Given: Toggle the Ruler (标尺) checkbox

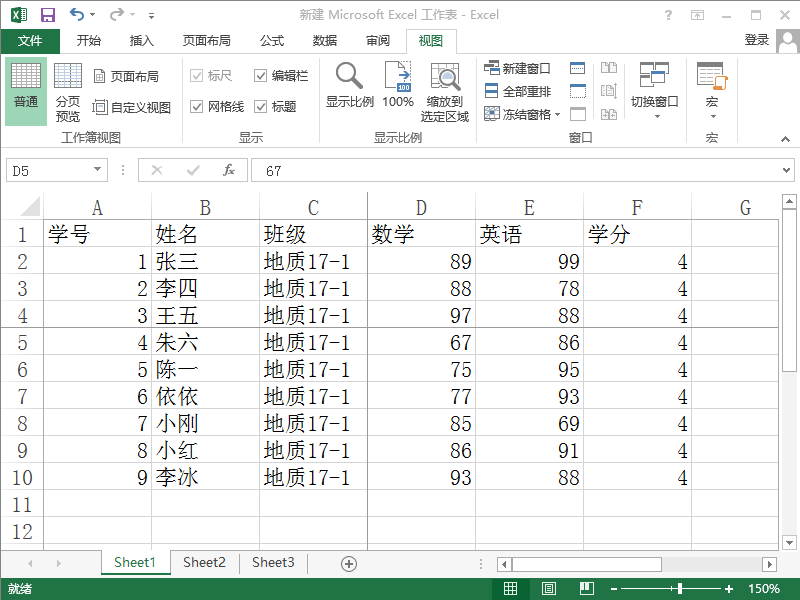Looking at the screenshot, I should pyautogui.click(x=196, y=76).
